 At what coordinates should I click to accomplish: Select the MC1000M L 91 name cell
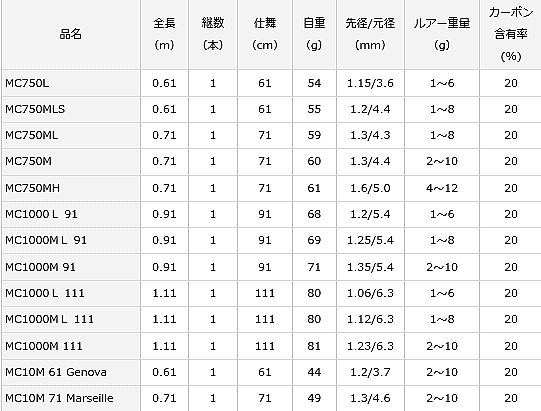pos(71,241)
